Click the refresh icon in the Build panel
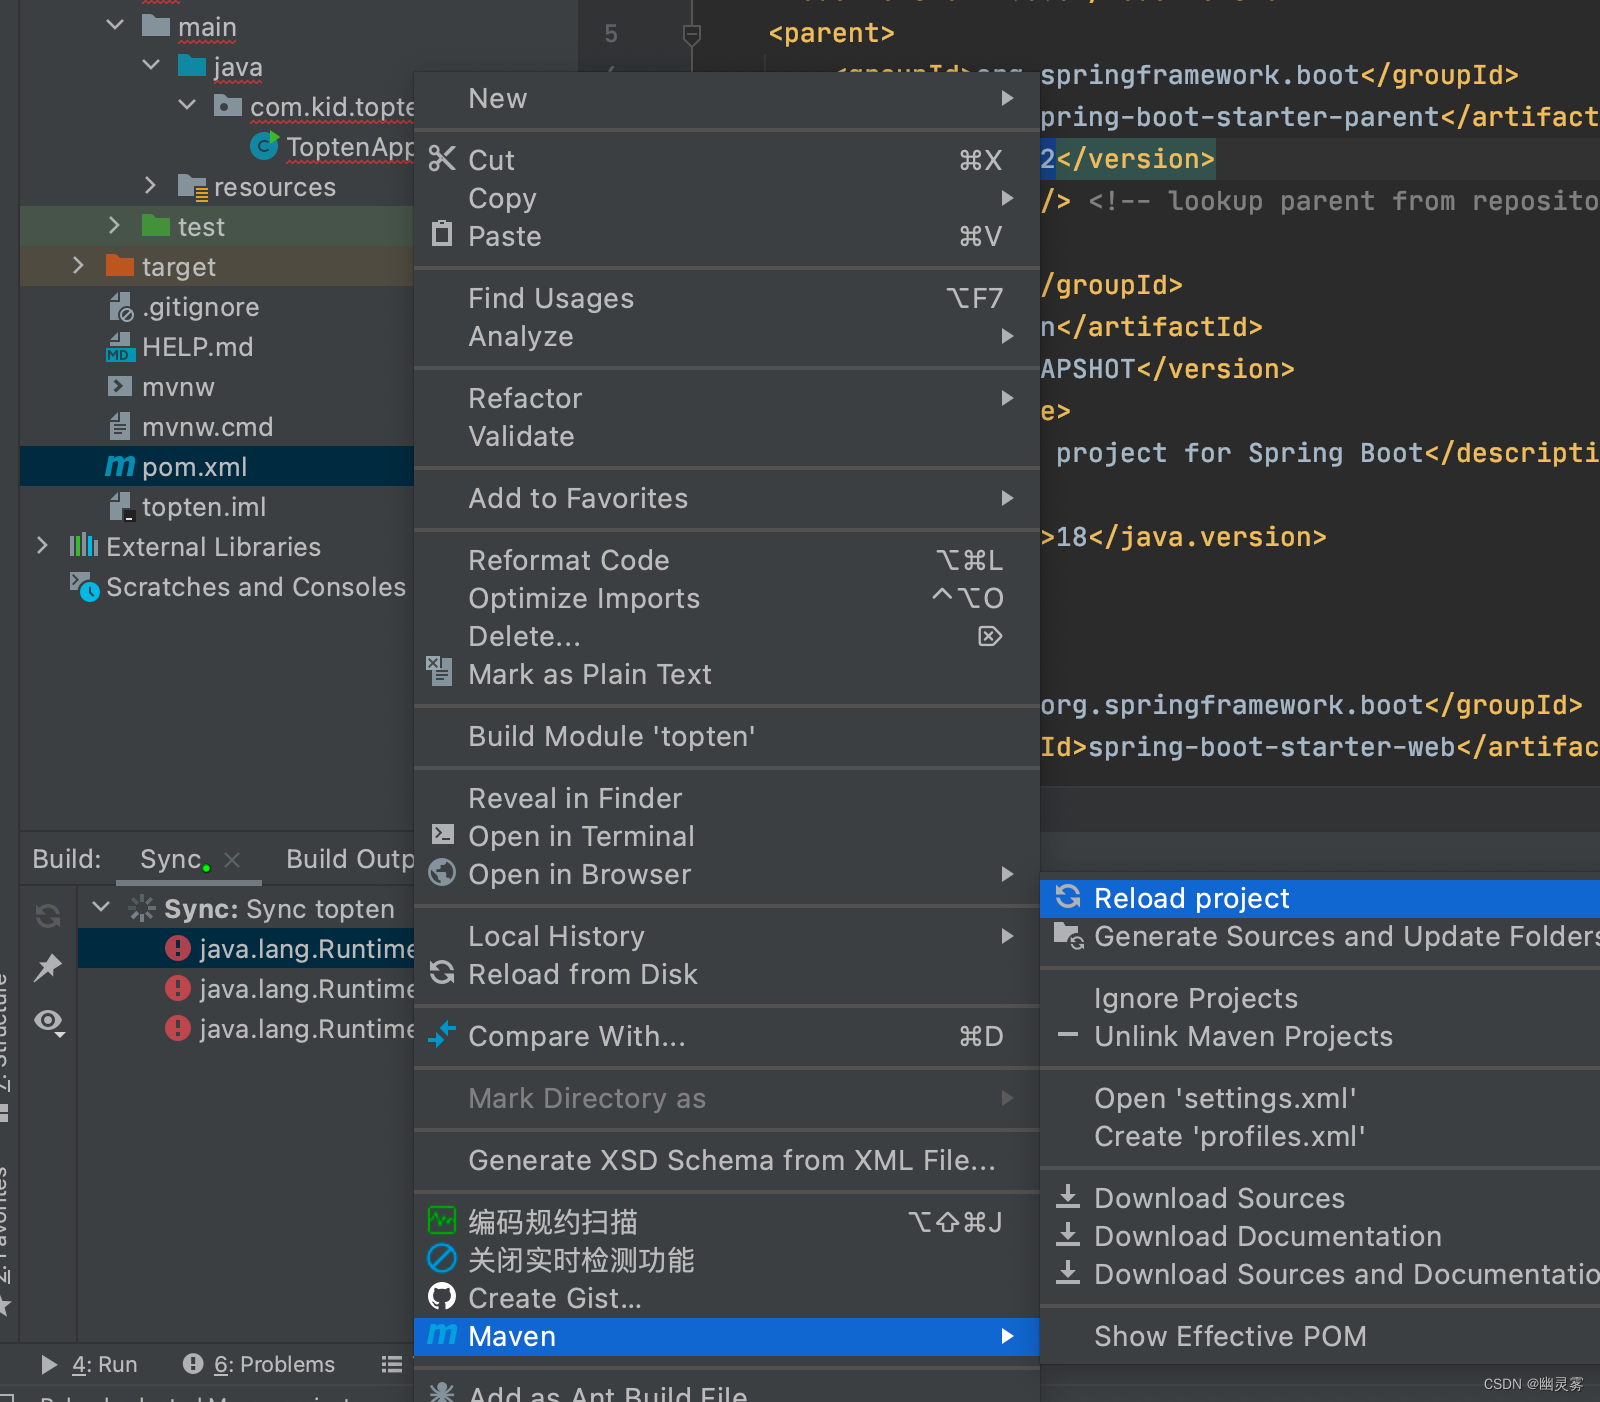The image size is (1600, 1402). 47,913
